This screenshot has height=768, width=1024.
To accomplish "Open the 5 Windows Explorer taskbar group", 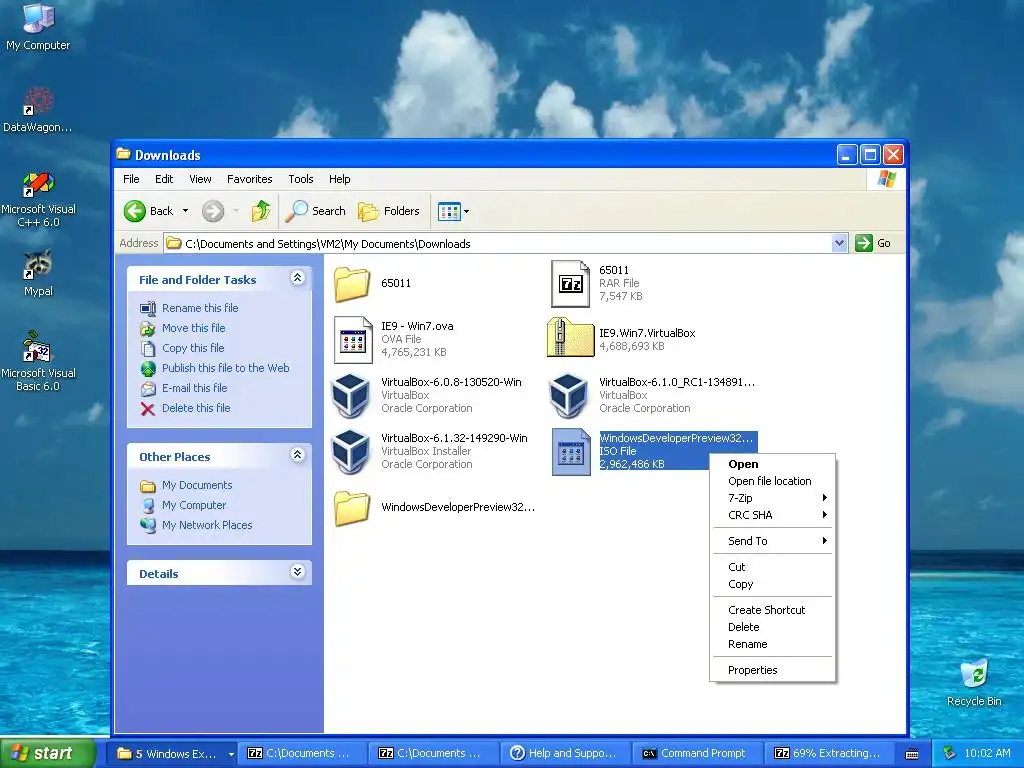I will click(172, 754).
